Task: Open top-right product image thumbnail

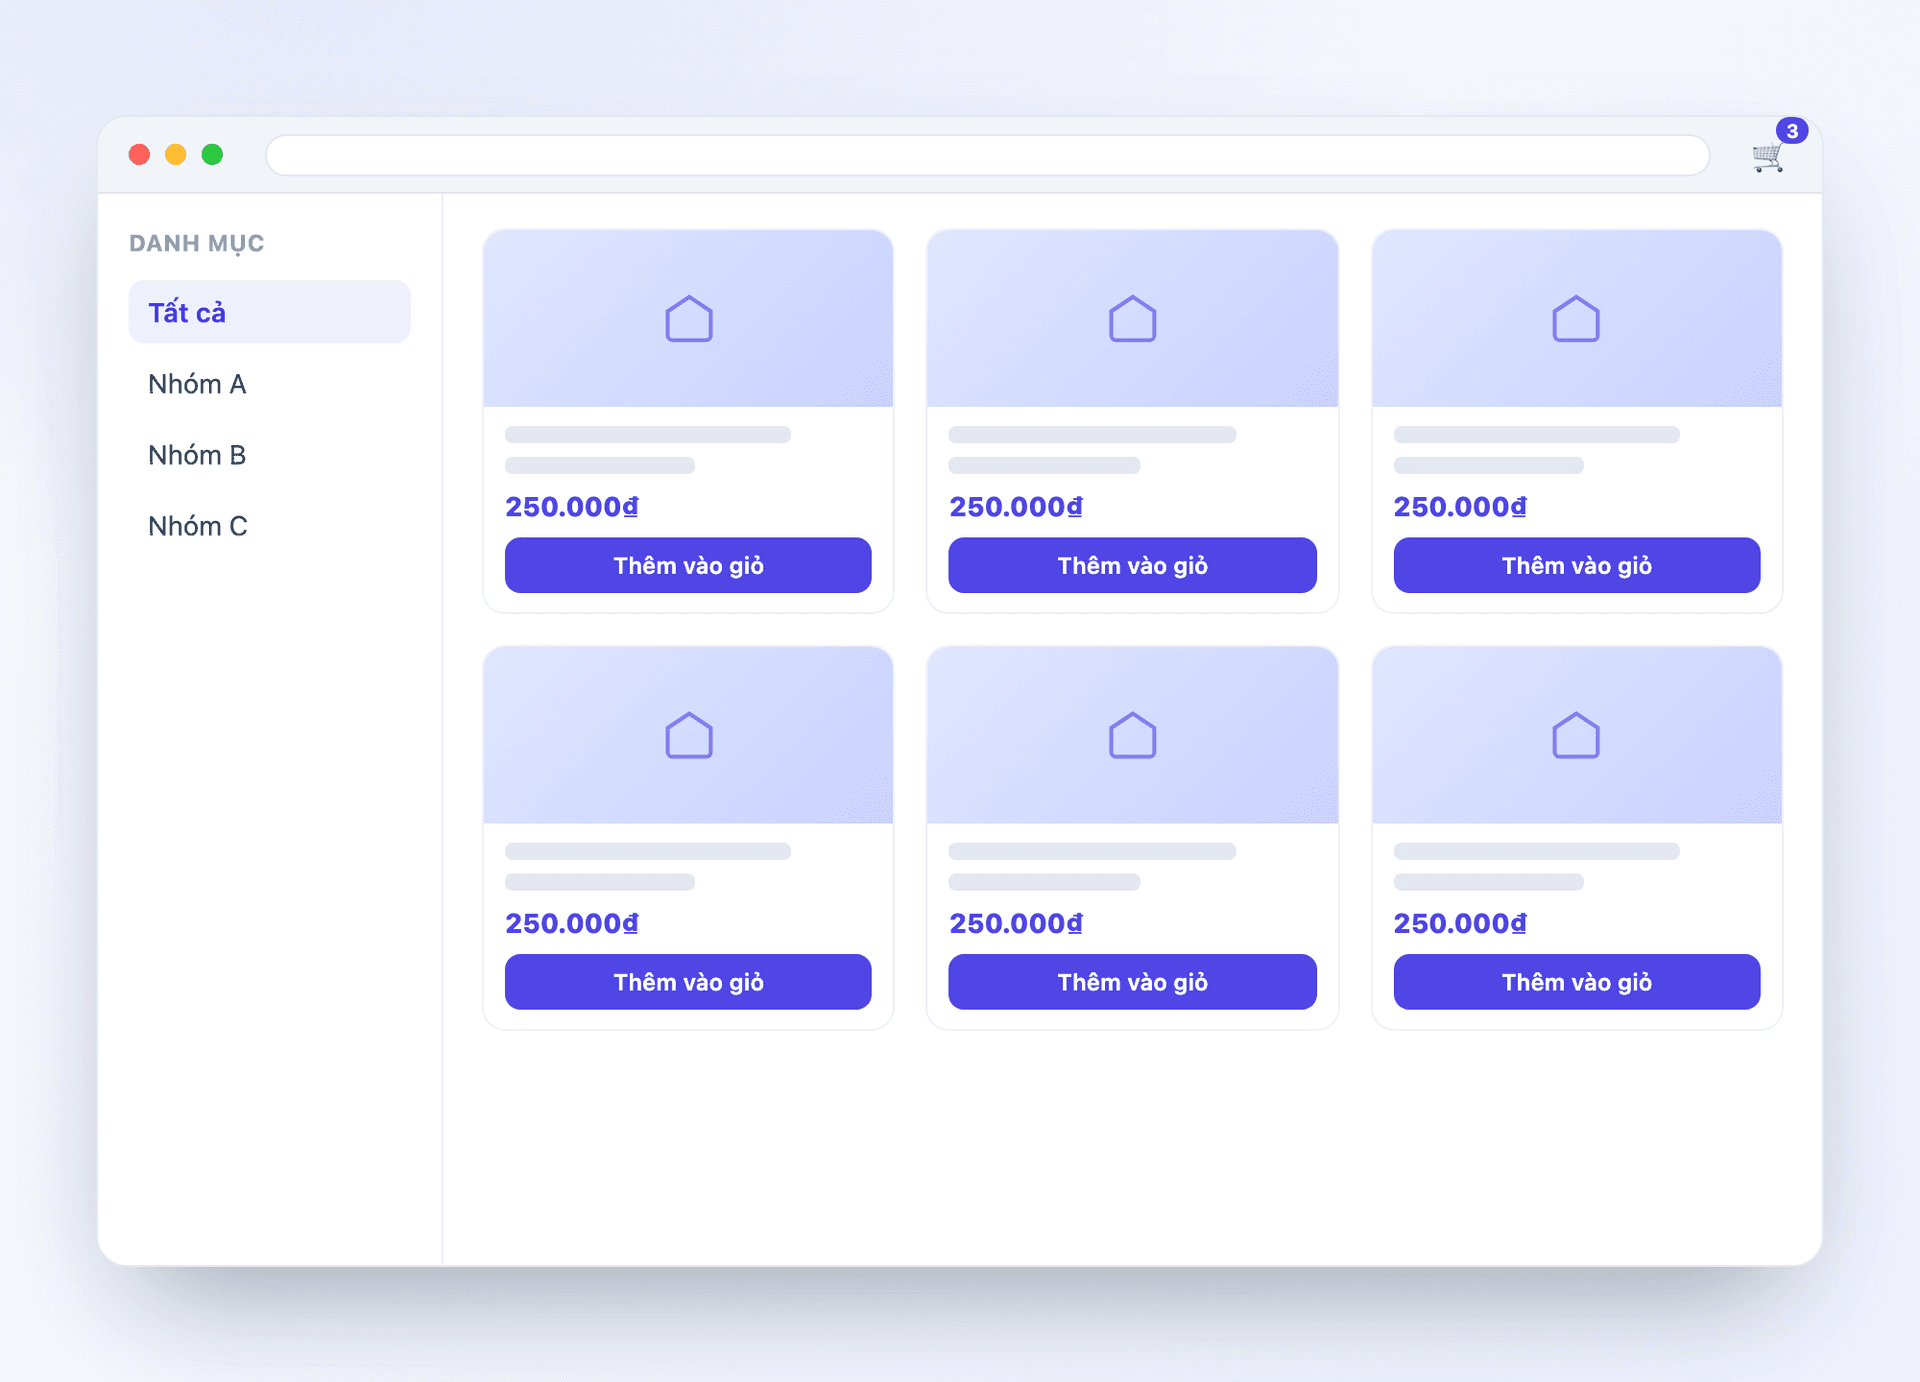Action: (1576, 319)
